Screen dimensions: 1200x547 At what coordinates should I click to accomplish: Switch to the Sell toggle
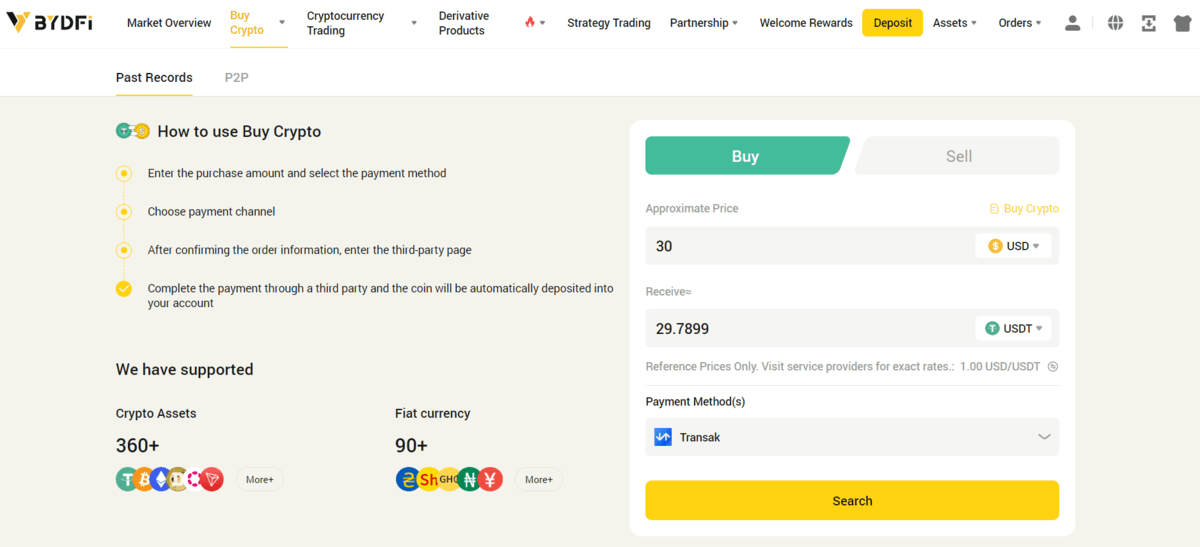point(958,156)
